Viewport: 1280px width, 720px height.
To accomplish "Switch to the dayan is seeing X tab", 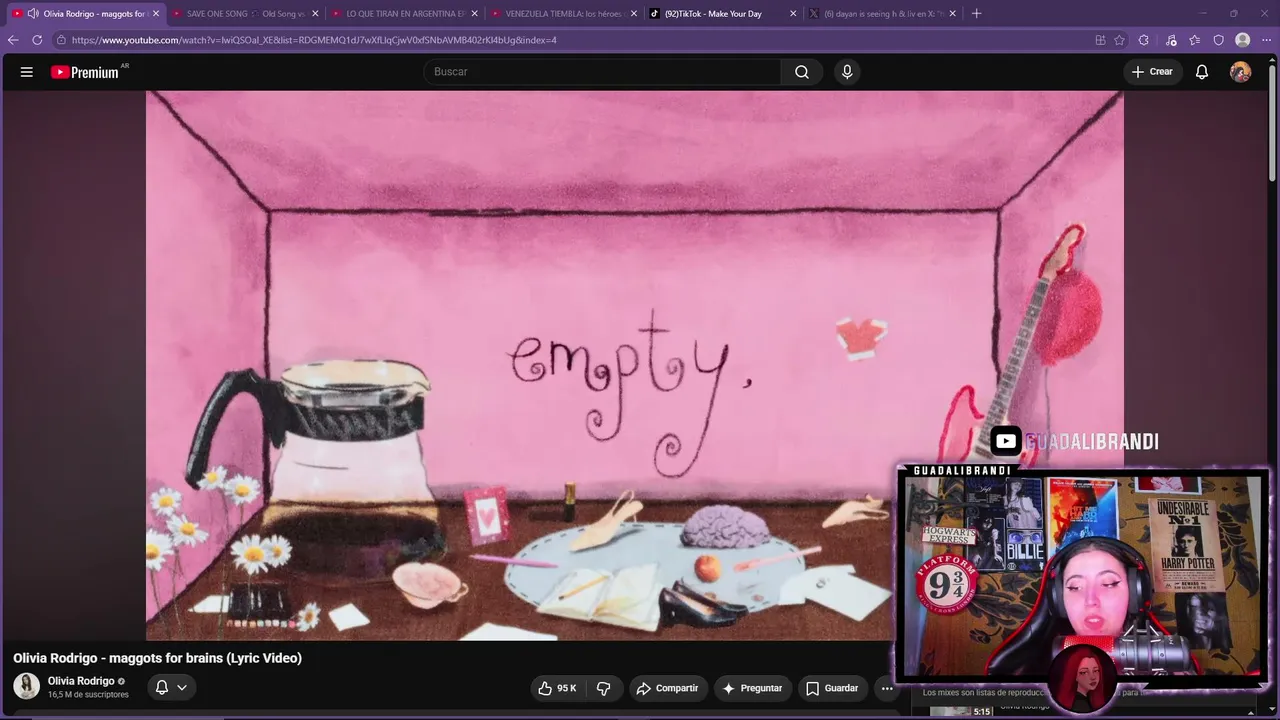I will pos(882,14).
